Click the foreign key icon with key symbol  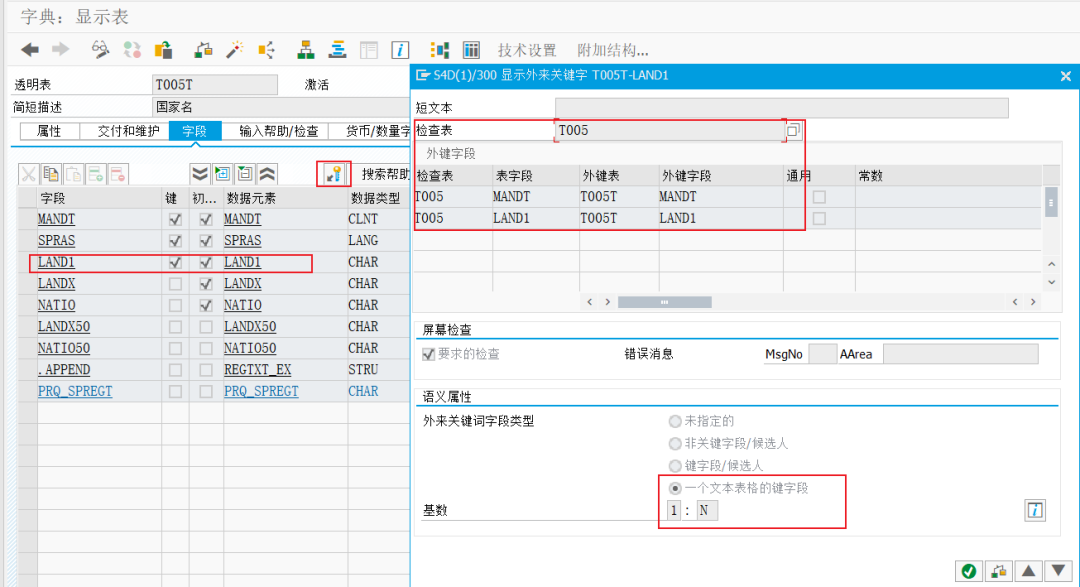coord(334,174)
